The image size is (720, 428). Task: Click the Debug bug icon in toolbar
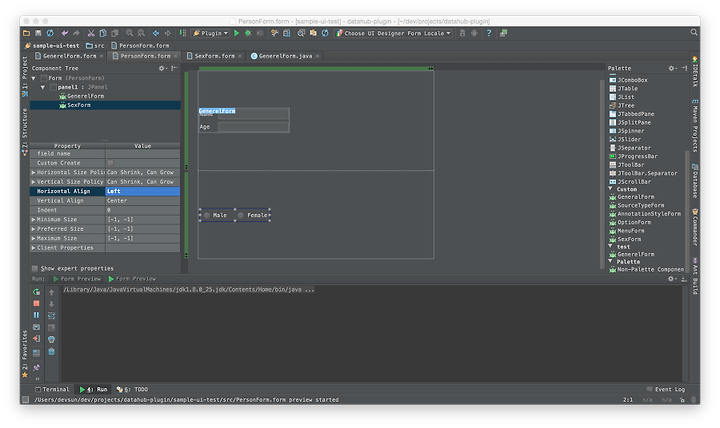248,33
